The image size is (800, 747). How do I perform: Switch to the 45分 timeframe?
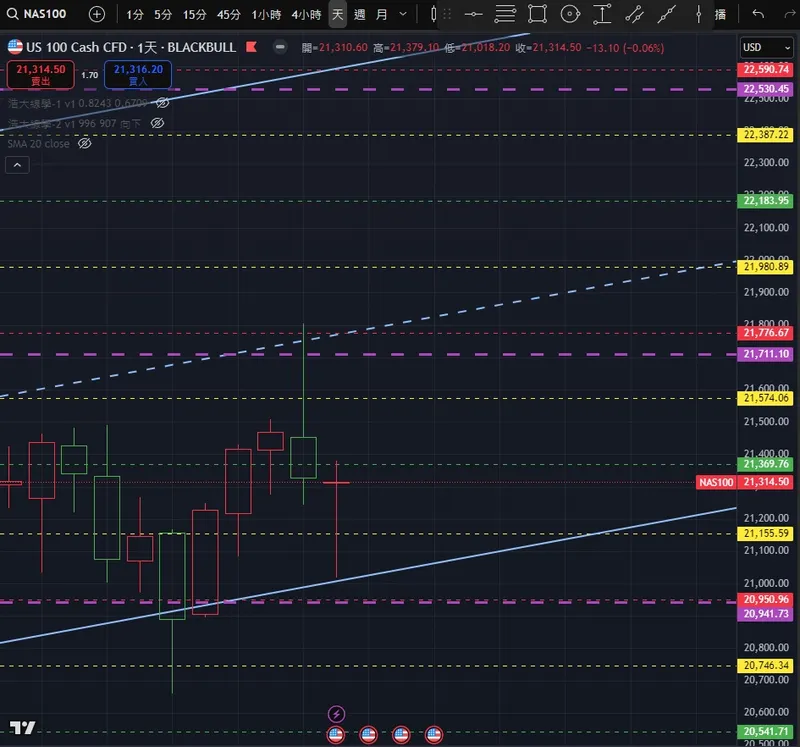229,15
